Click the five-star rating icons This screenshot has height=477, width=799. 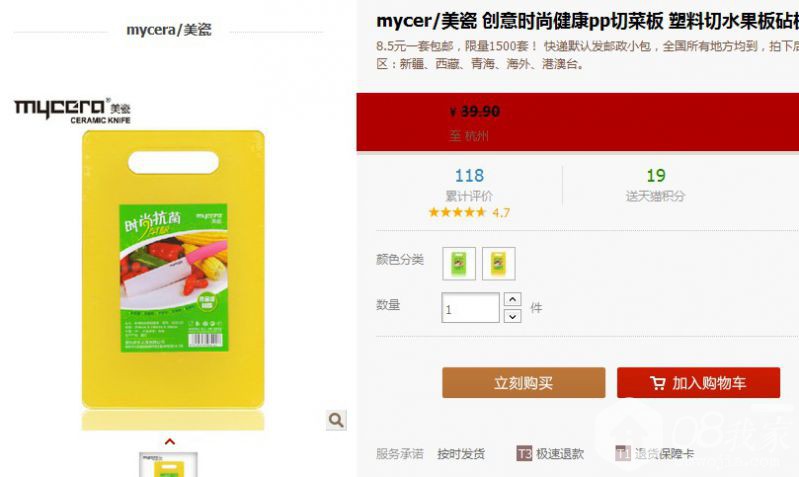457,212
